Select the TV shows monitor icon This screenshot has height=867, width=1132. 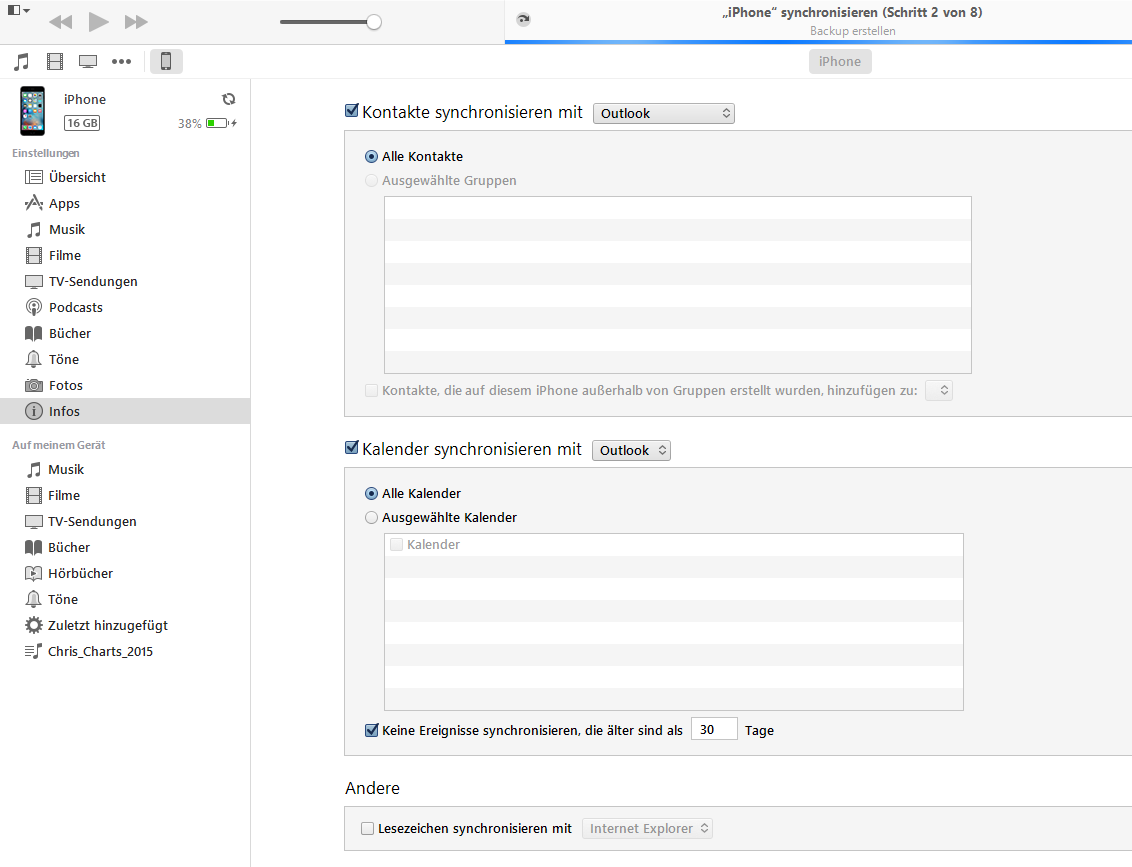88,62
